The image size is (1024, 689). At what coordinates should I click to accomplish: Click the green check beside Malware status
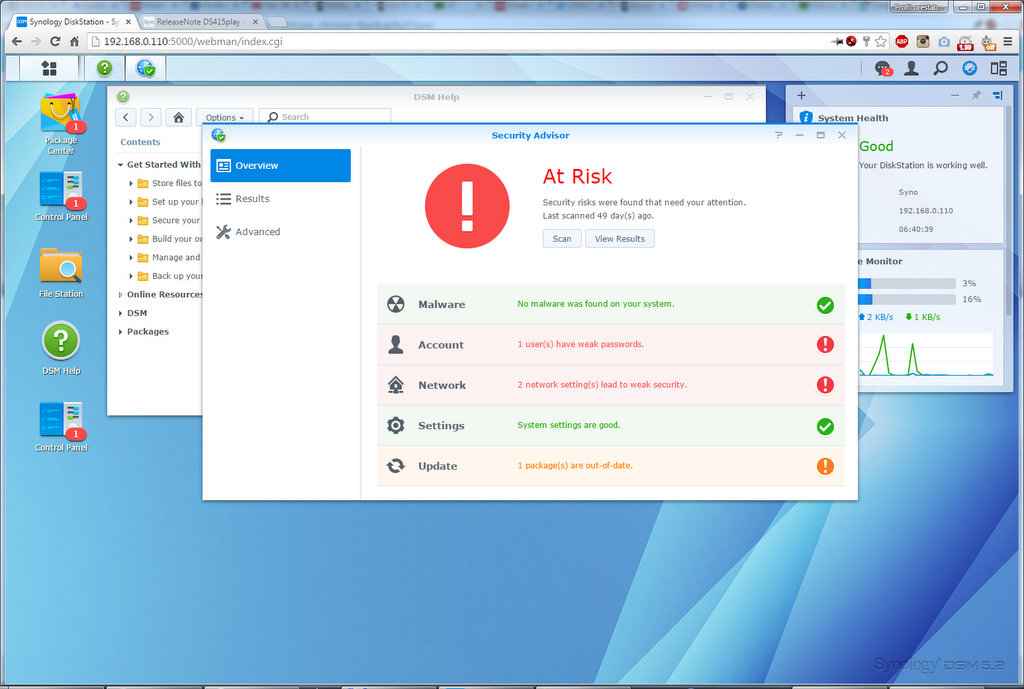[825, 305]
